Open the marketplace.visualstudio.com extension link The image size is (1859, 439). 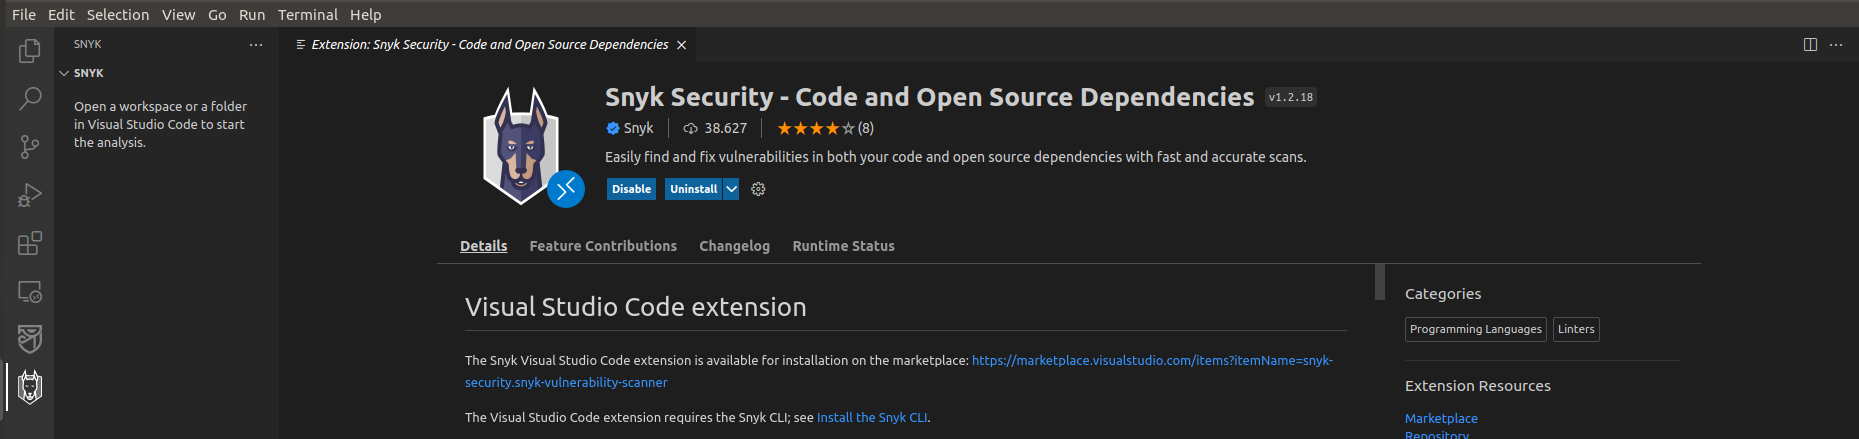tap(899, 371)
